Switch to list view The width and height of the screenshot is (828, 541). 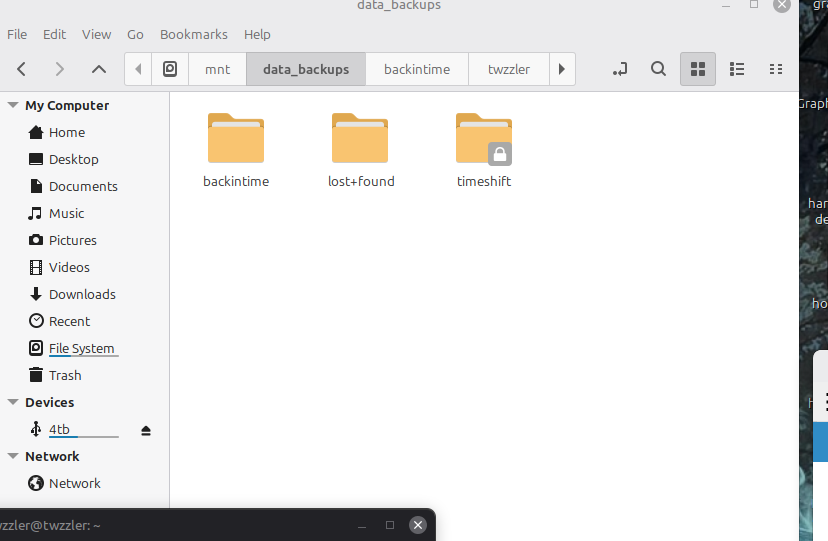[737, 69]
